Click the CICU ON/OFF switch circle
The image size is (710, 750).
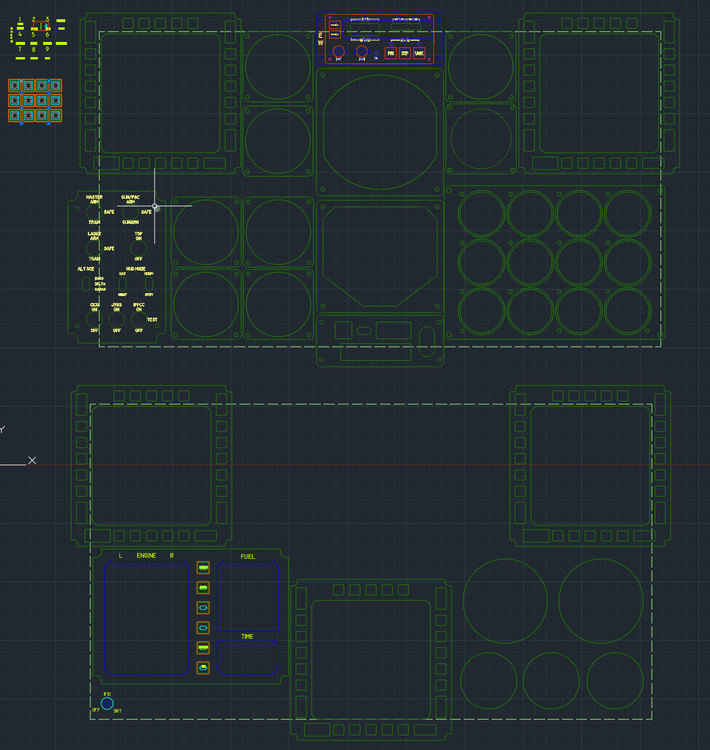pyautogui.click(x=94, y=319)
